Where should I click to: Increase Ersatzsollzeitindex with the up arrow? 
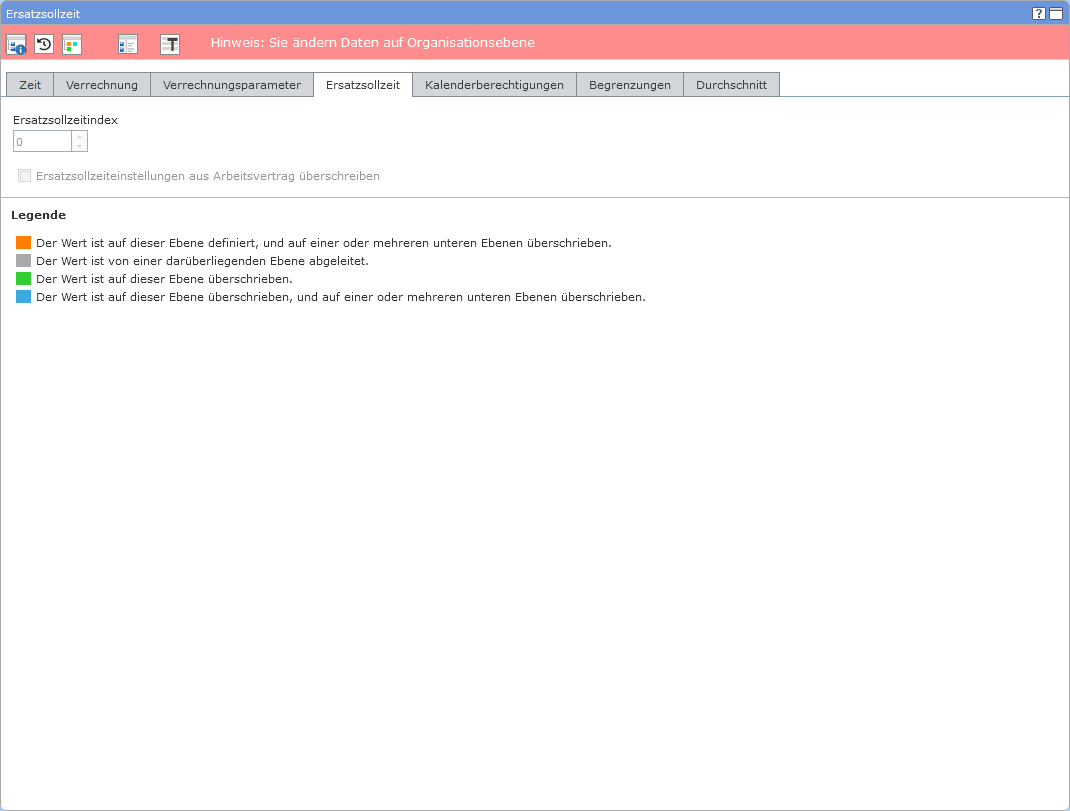tap(80, 136)
